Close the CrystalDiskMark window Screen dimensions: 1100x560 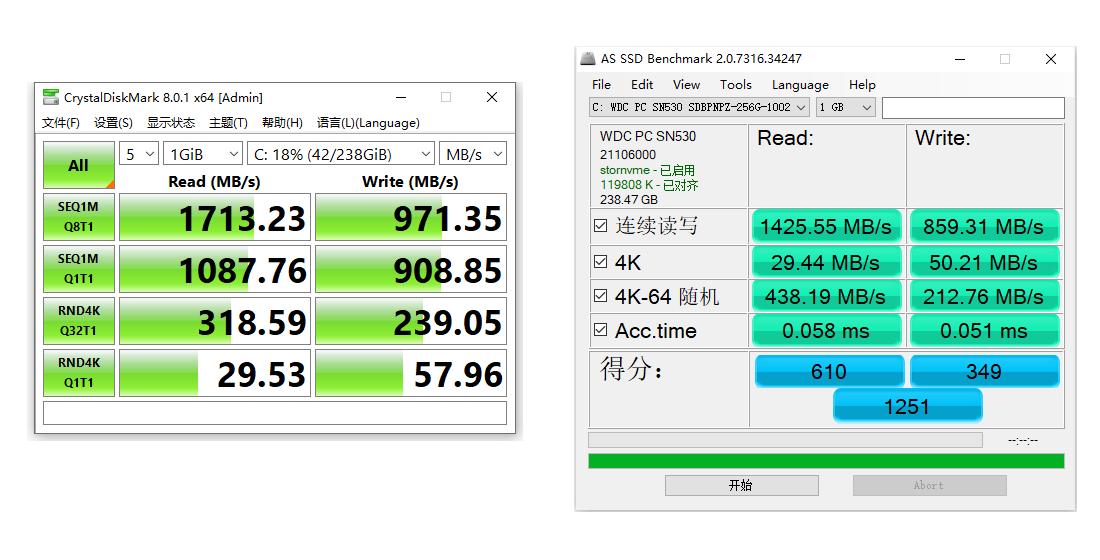click(x=492, y=97)
